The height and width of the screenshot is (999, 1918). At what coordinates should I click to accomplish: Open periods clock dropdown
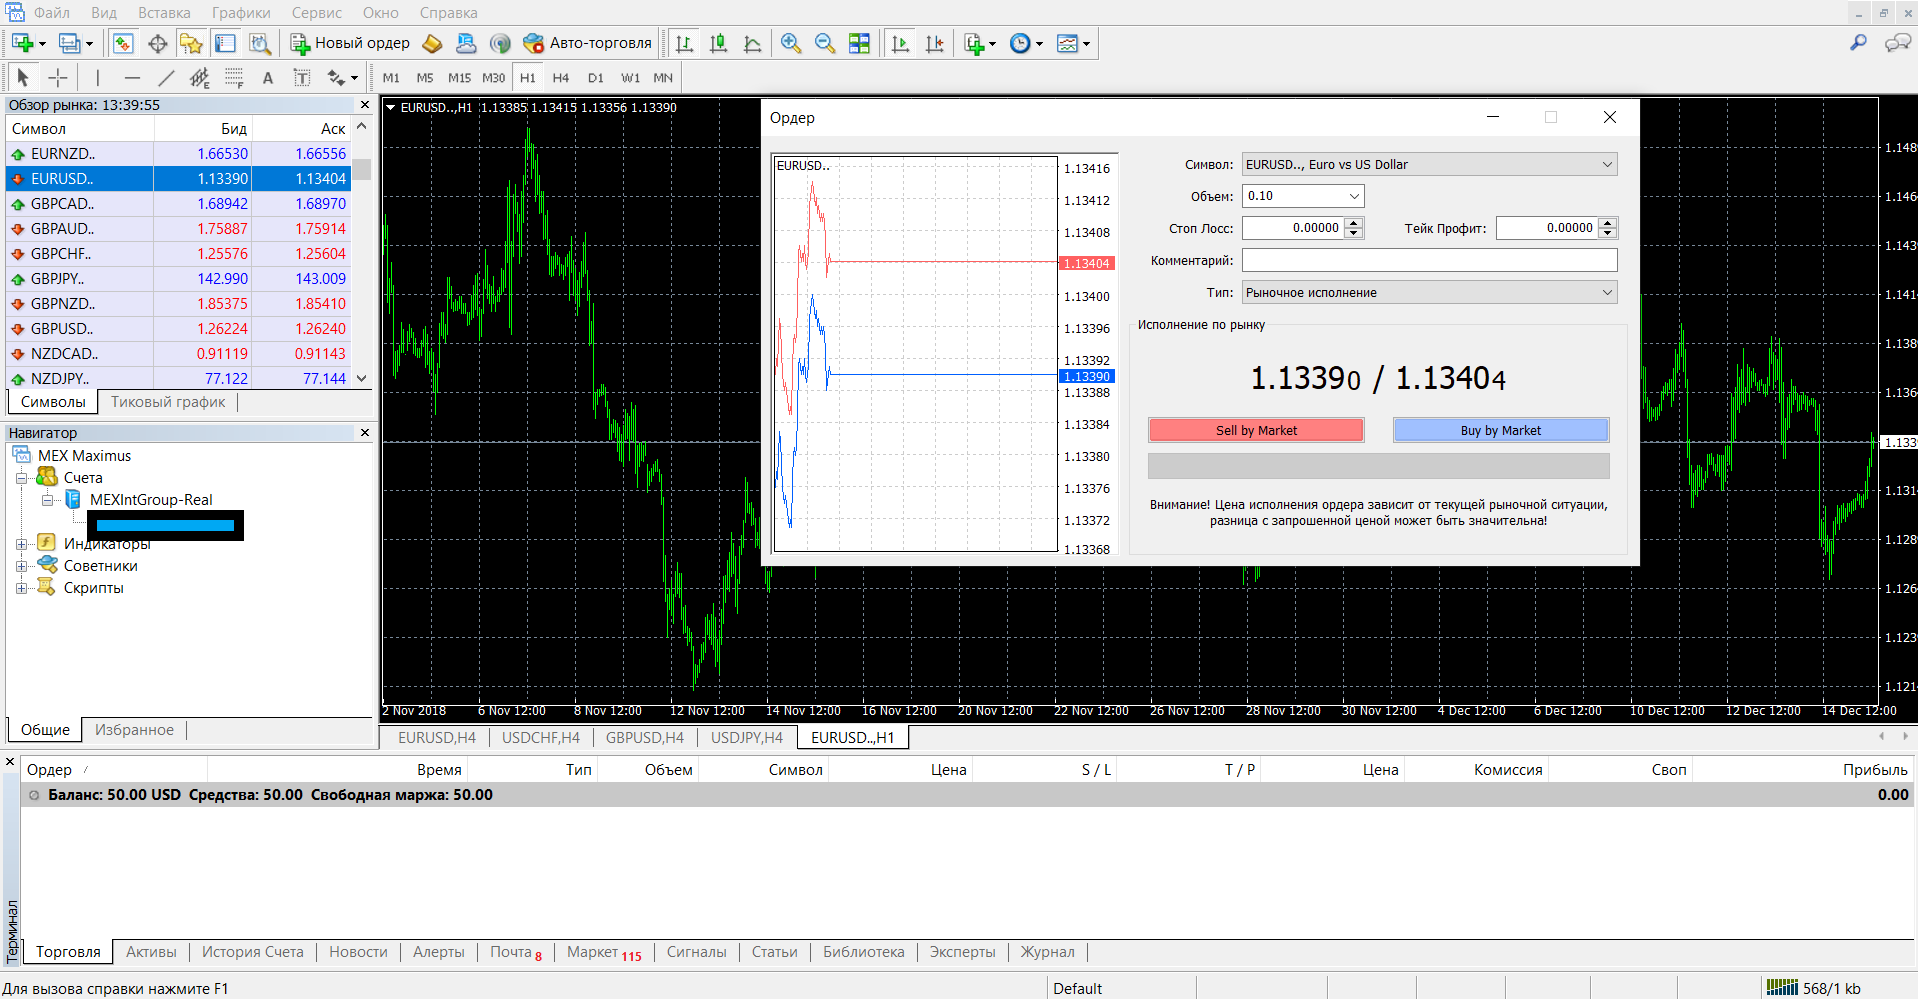pos(1026,43)
